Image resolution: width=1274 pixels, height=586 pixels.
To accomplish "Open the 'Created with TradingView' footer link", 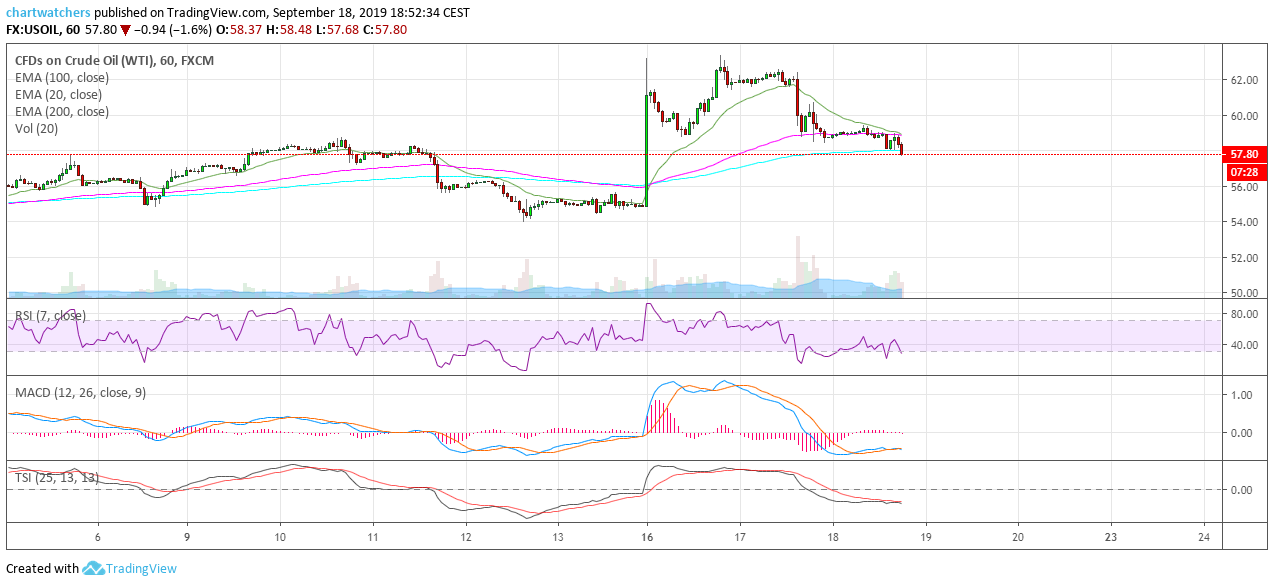I will pyautogui.click(x=91, y=568).
